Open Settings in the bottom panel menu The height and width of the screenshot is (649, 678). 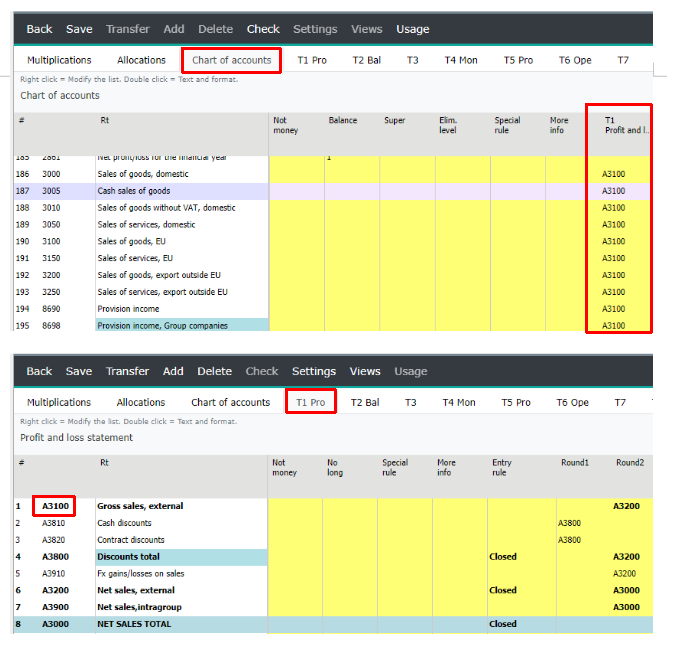tap(314, 371)
